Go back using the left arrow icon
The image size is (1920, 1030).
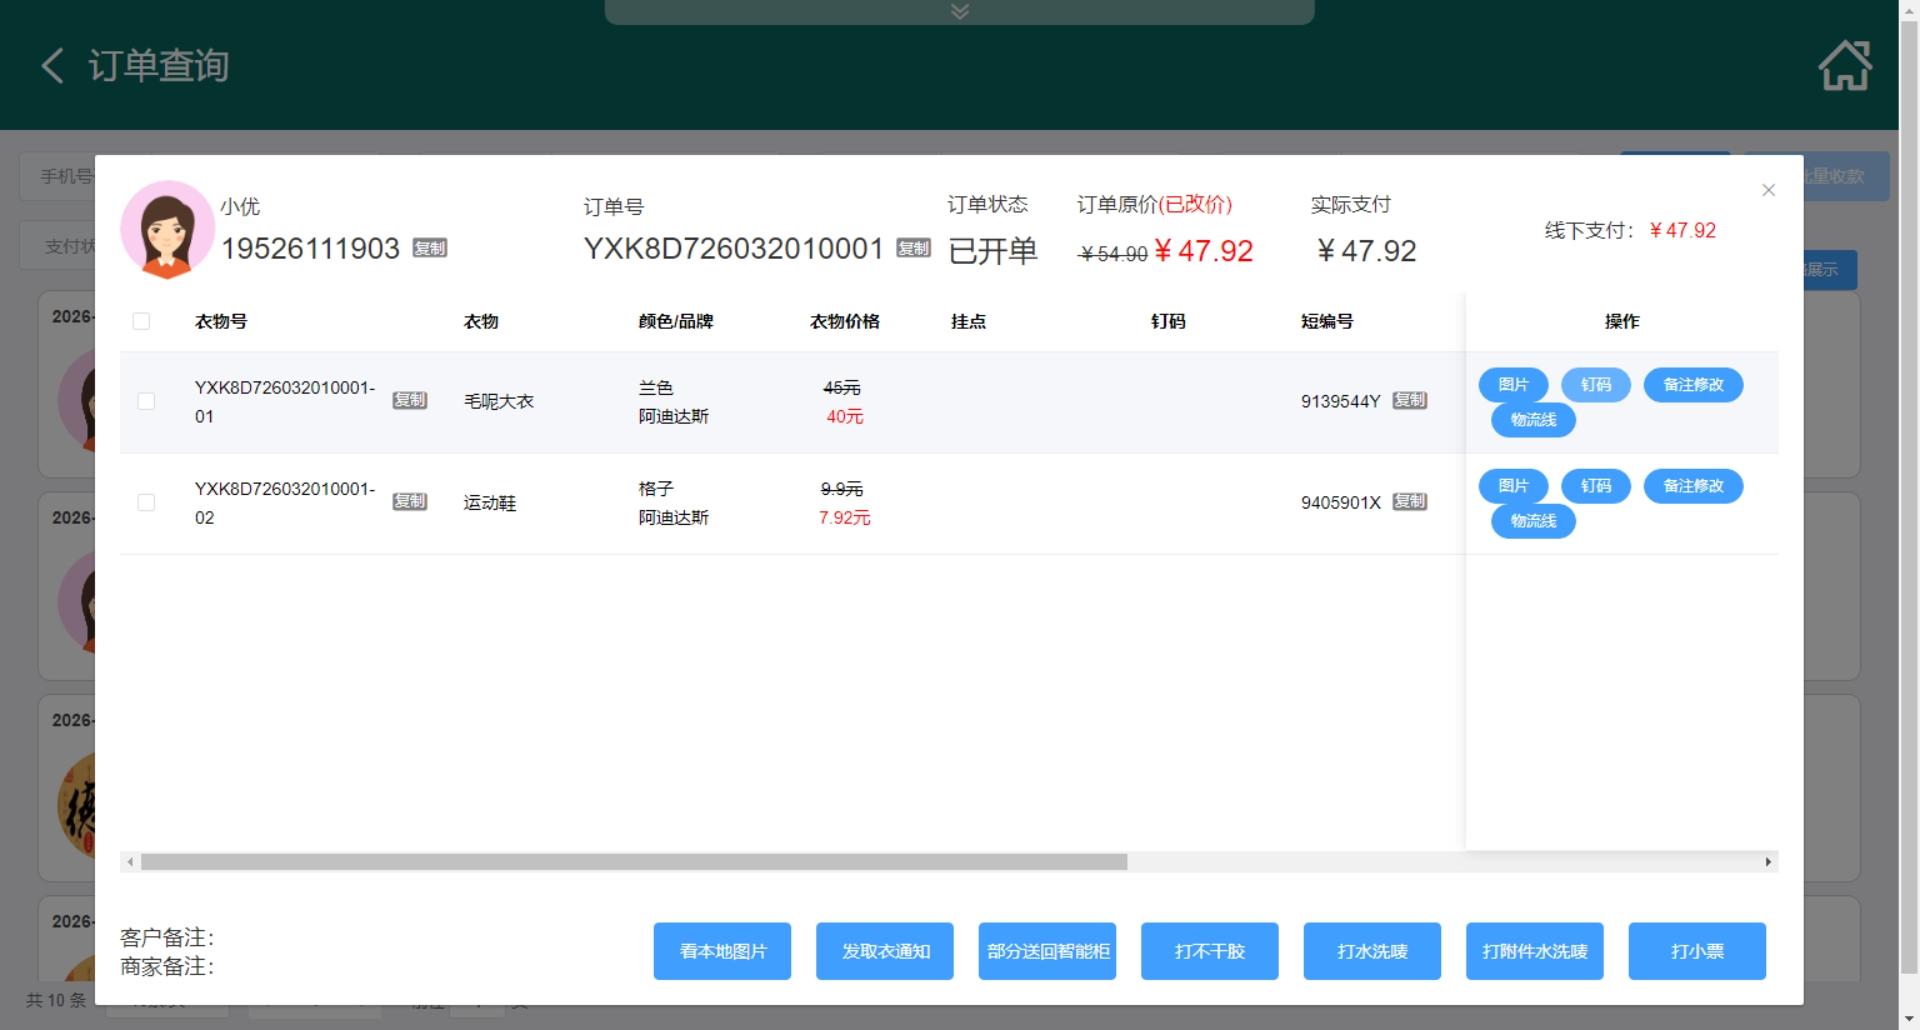[53, 66]
